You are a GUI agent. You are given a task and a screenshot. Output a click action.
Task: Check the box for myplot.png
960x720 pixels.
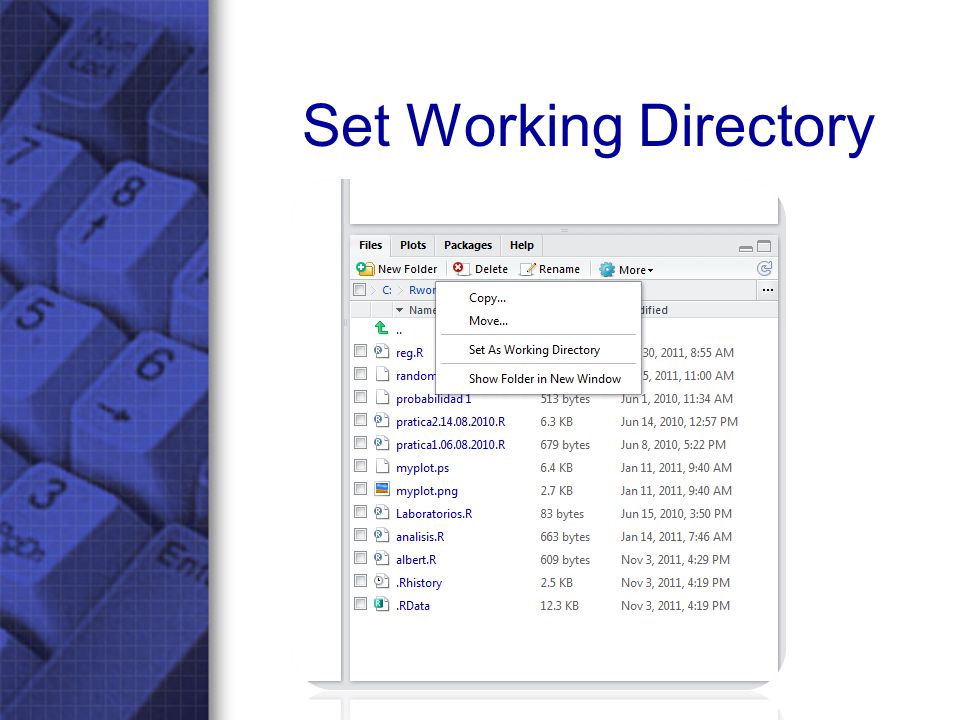361,489
